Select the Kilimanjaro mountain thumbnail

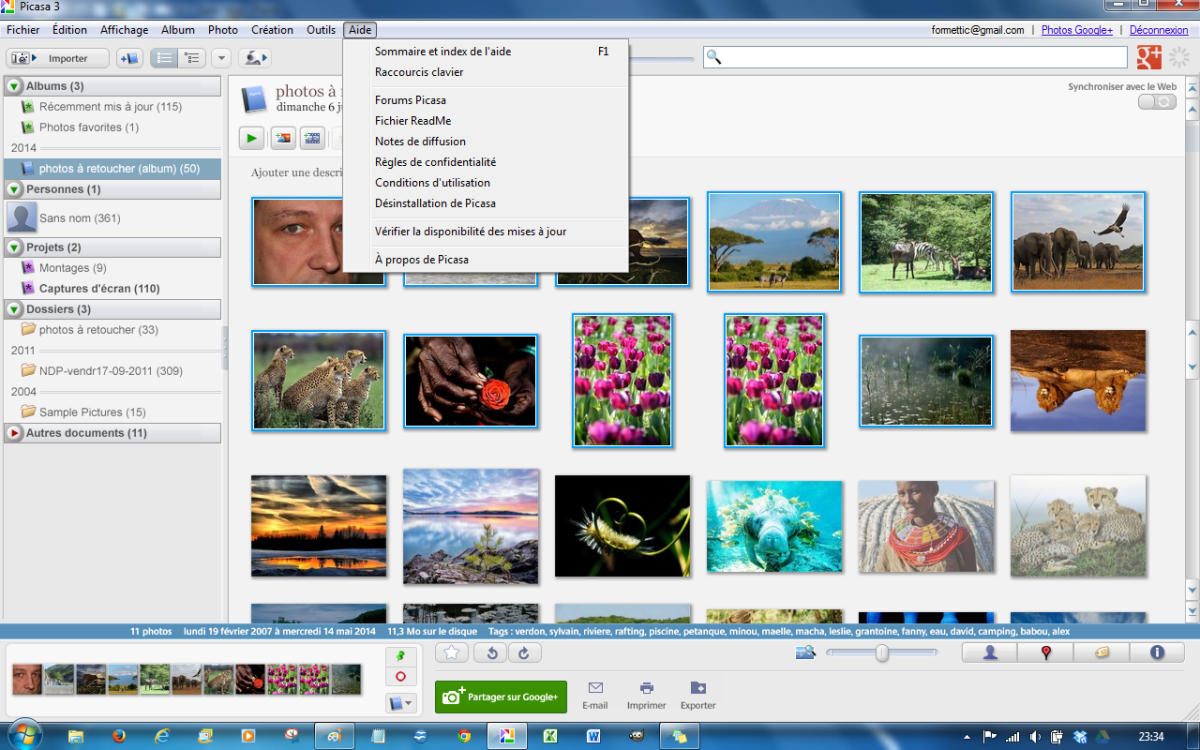pos(774,241)
